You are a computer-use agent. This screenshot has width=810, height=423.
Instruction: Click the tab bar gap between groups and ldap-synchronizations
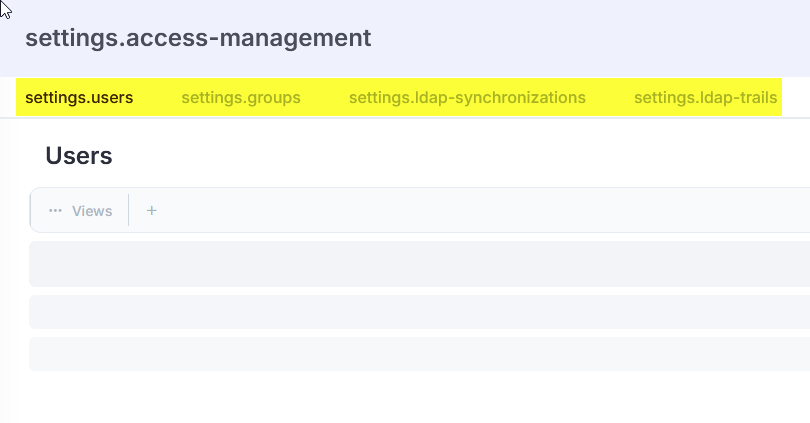(325, 98)
